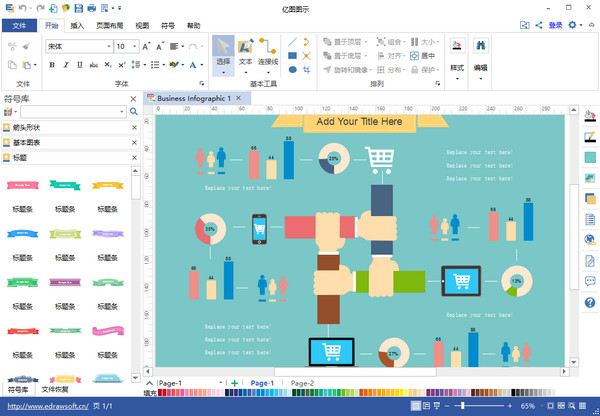The height and width of the screenshot is (416, 600).
Task: Toggle underline text formatting
Action: (x=80, y=65)
